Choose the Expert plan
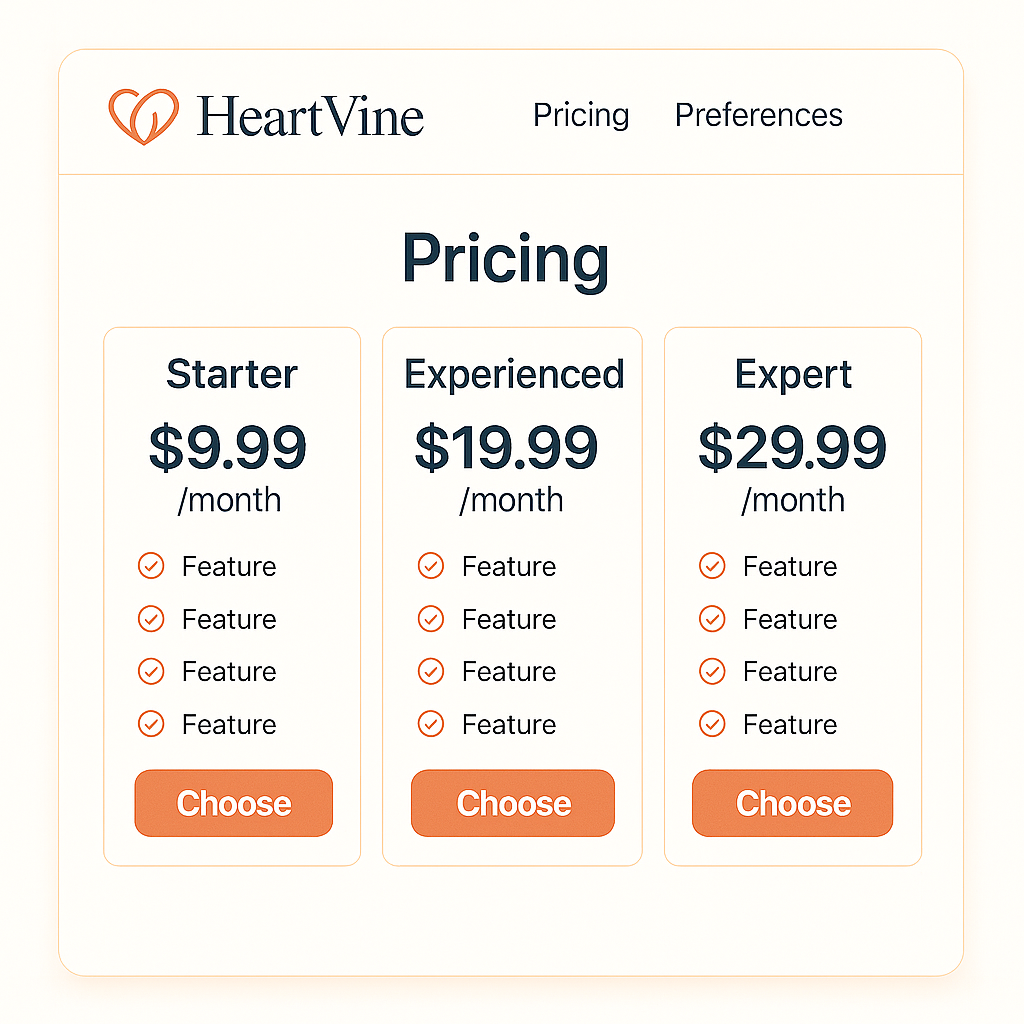 tap(792, 803)
